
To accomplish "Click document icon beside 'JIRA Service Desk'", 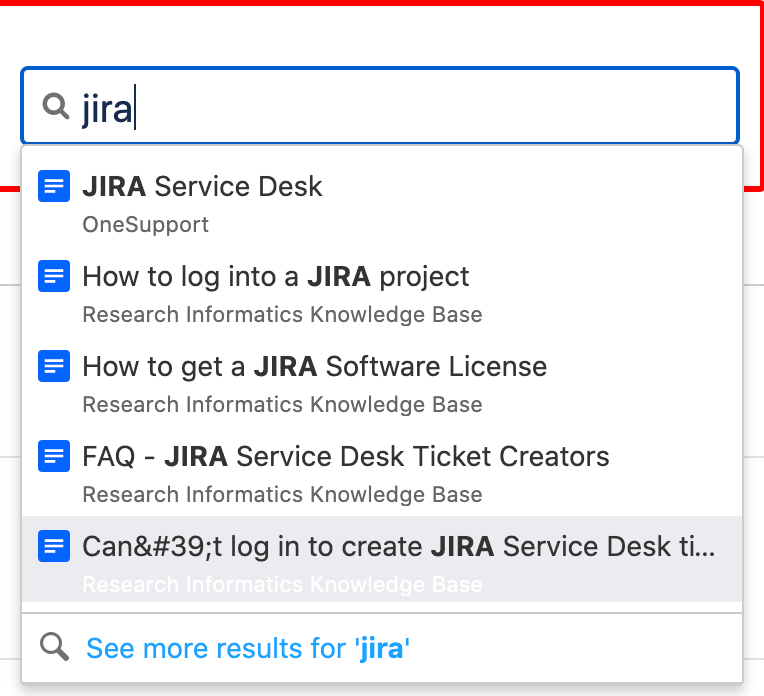I will click(x=54, y=186).
